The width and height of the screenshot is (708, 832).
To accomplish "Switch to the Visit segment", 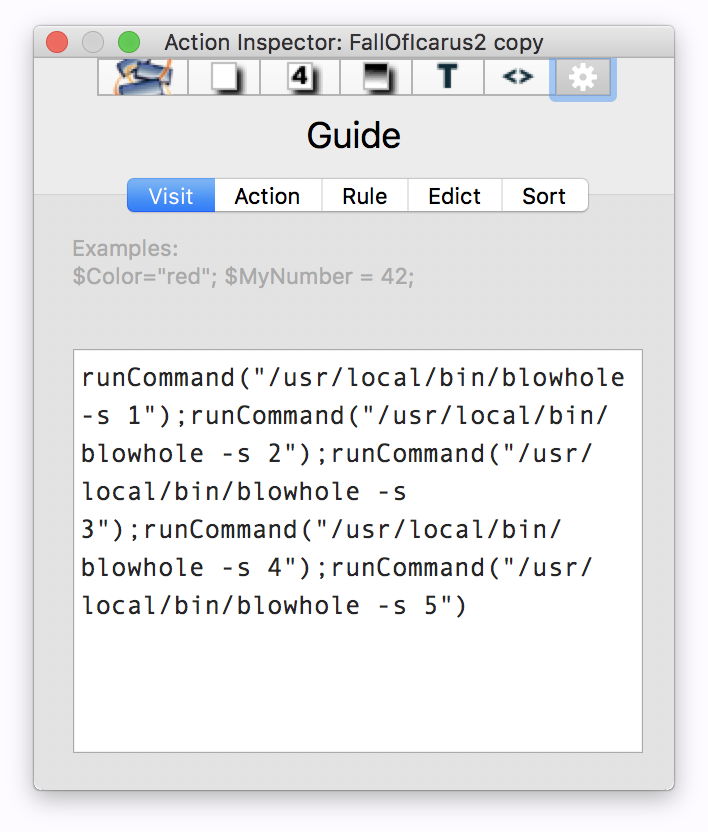I will (171, 196).
